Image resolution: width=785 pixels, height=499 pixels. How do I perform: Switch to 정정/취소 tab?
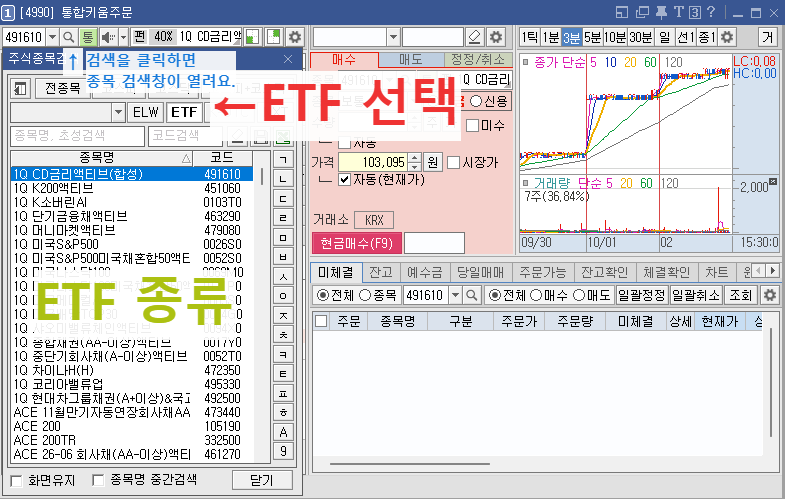478,60
